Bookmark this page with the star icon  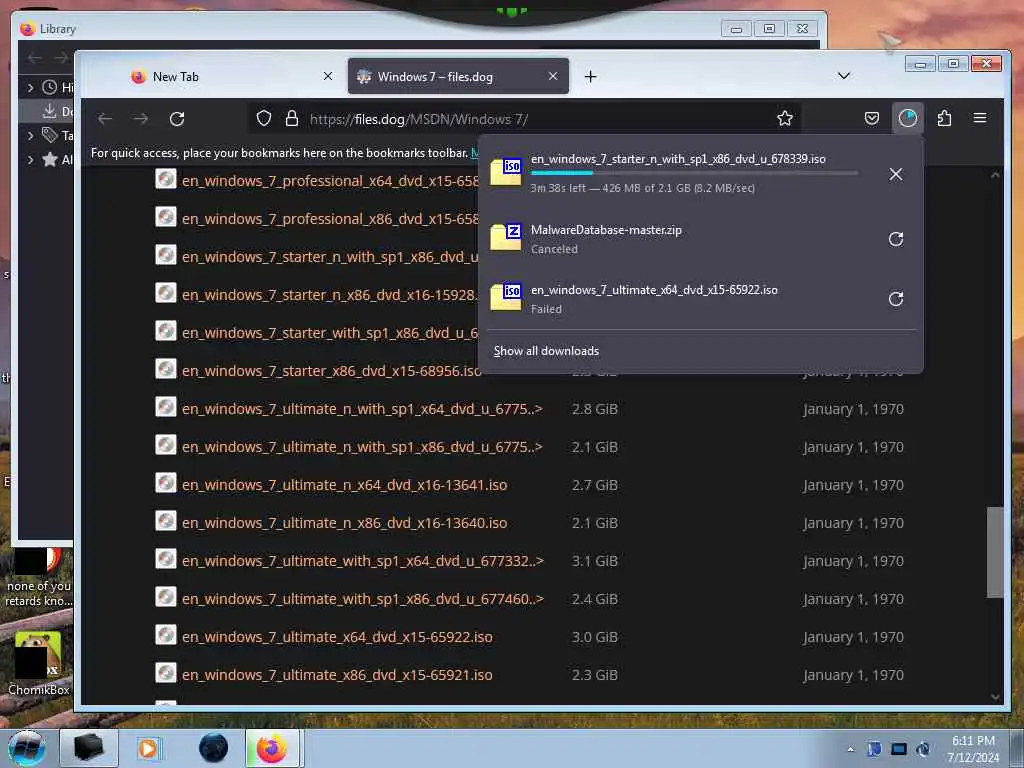click(x=784, y=118)
